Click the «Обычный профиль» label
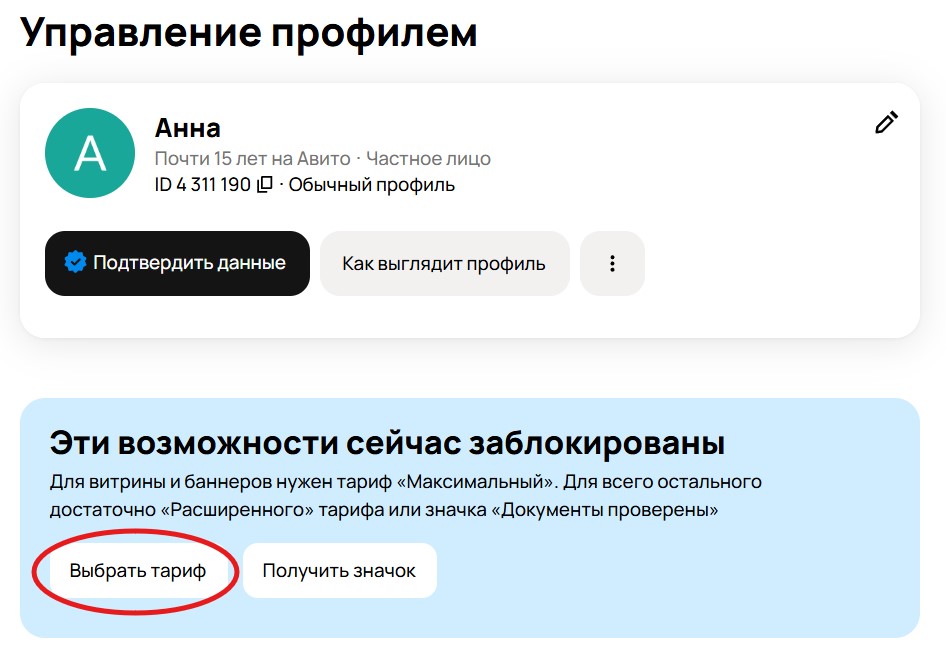 coord(371,184)
